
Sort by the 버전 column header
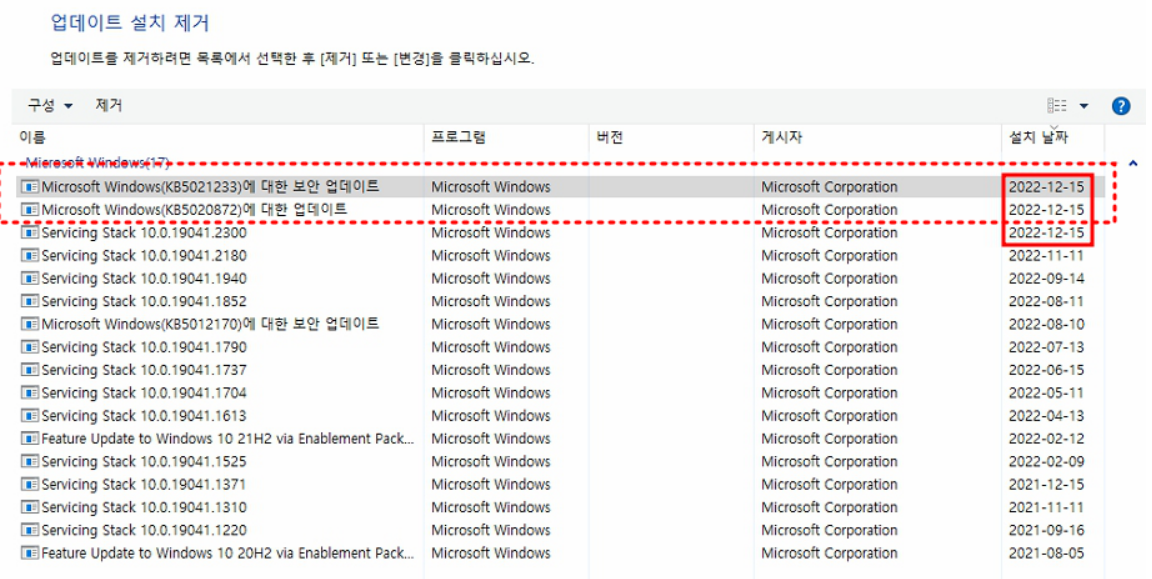[610, 137]
